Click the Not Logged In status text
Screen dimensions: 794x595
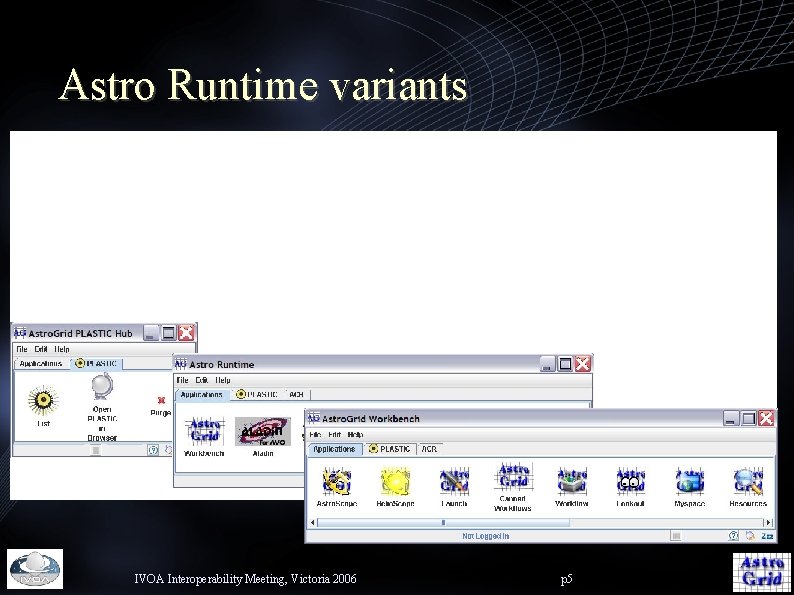[x=486, y=536]
